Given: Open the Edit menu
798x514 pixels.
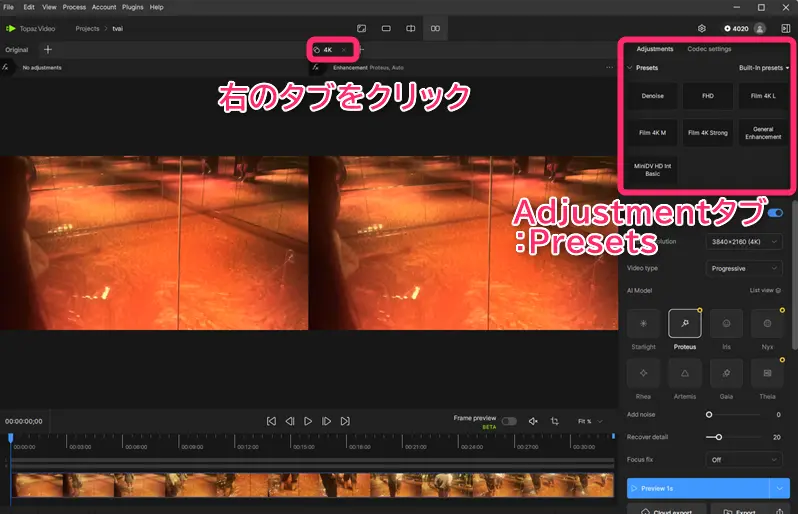Looking at the screenshot, I should [x=29, y=7].
